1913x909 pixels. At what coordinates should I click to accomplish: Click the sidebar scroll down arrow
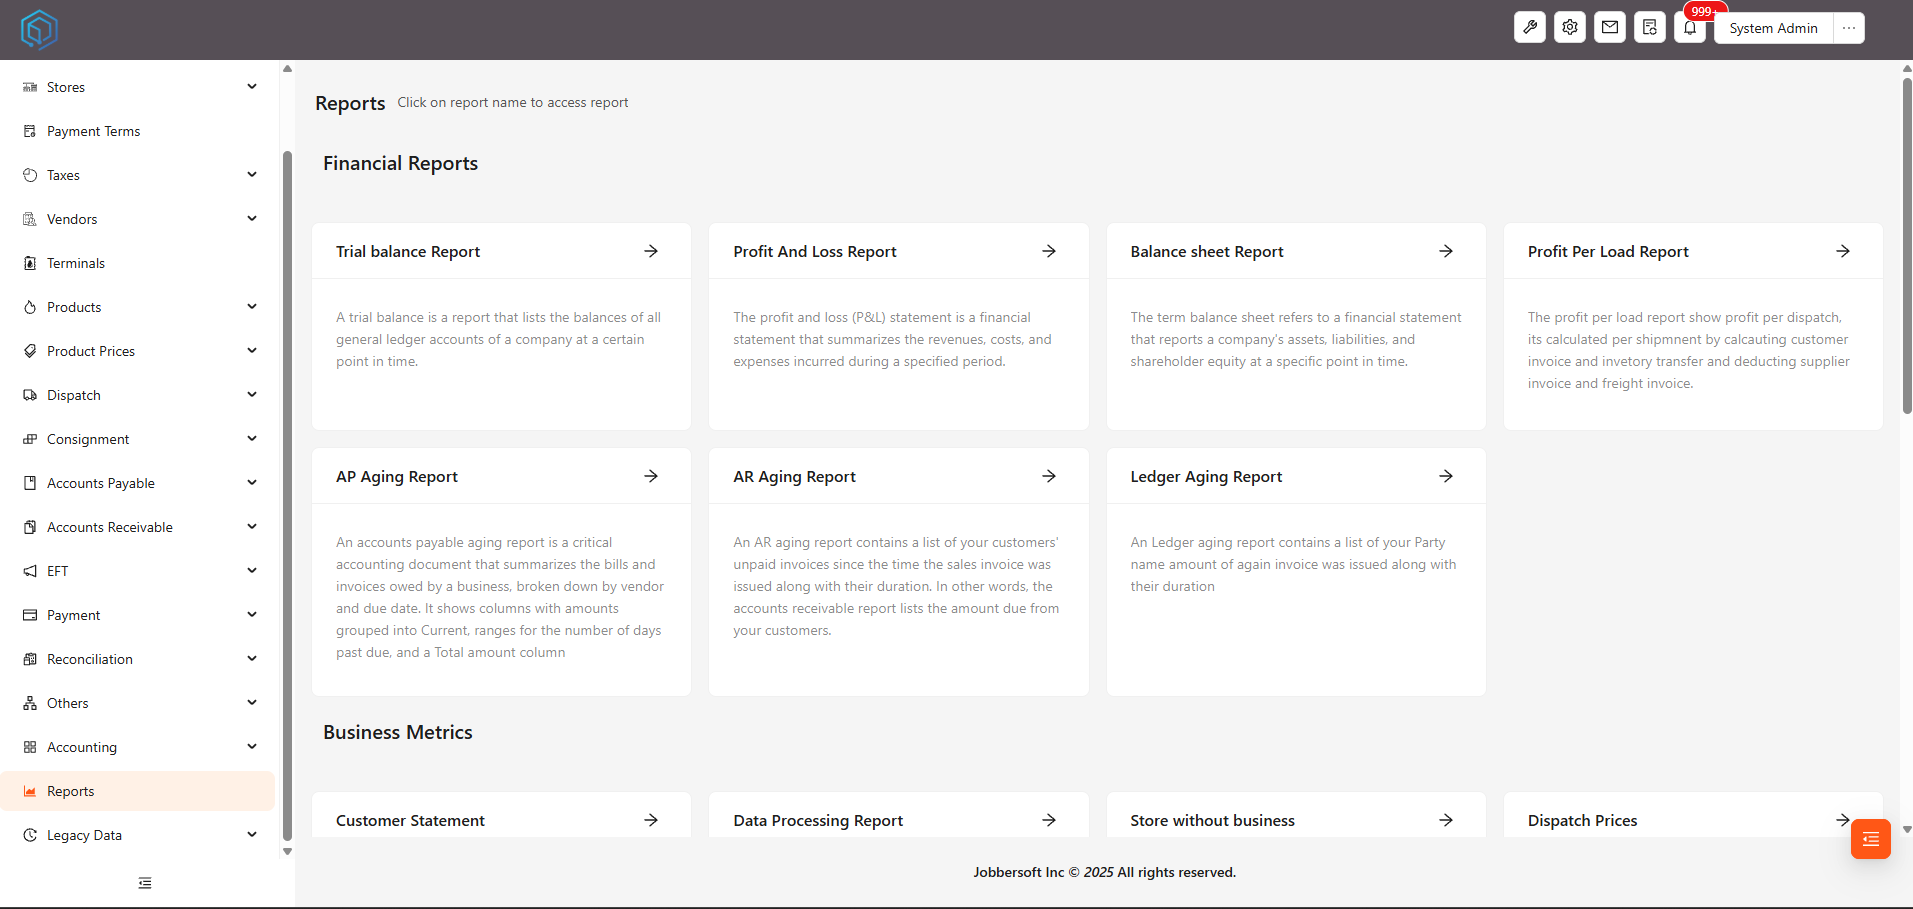click(x=287, y=852)
